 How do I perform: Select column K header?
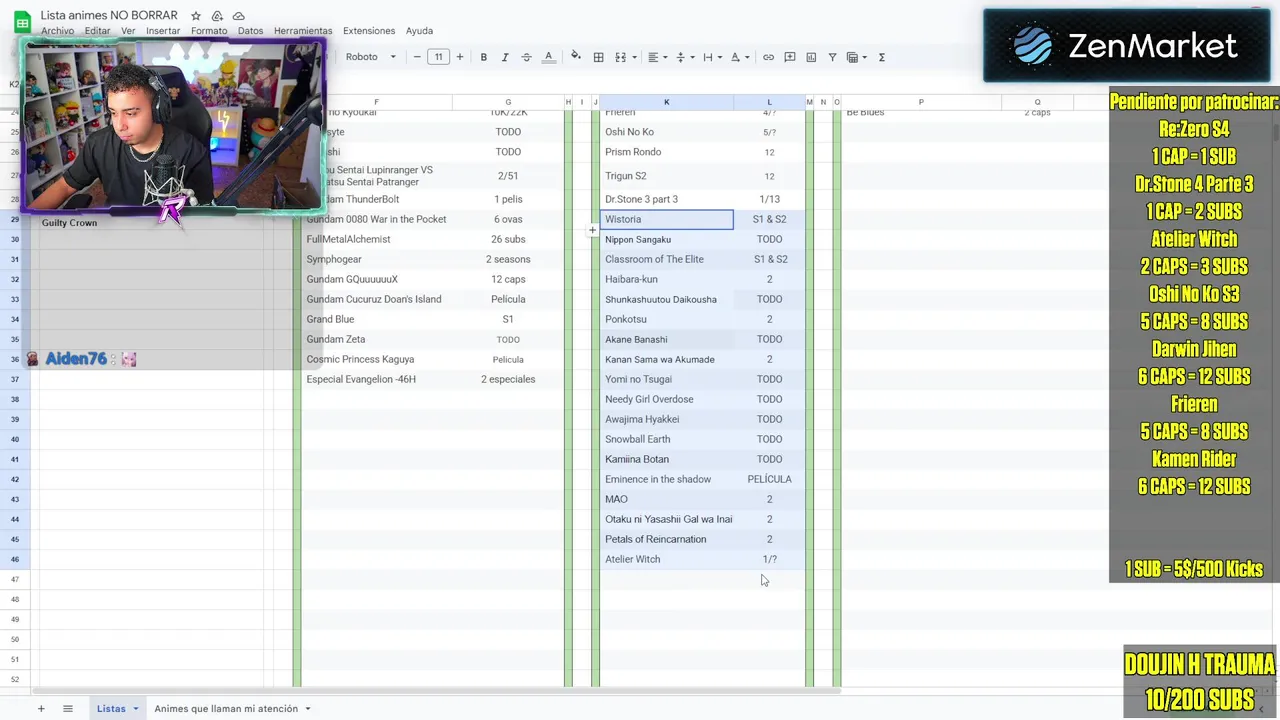tap(666, 102)
